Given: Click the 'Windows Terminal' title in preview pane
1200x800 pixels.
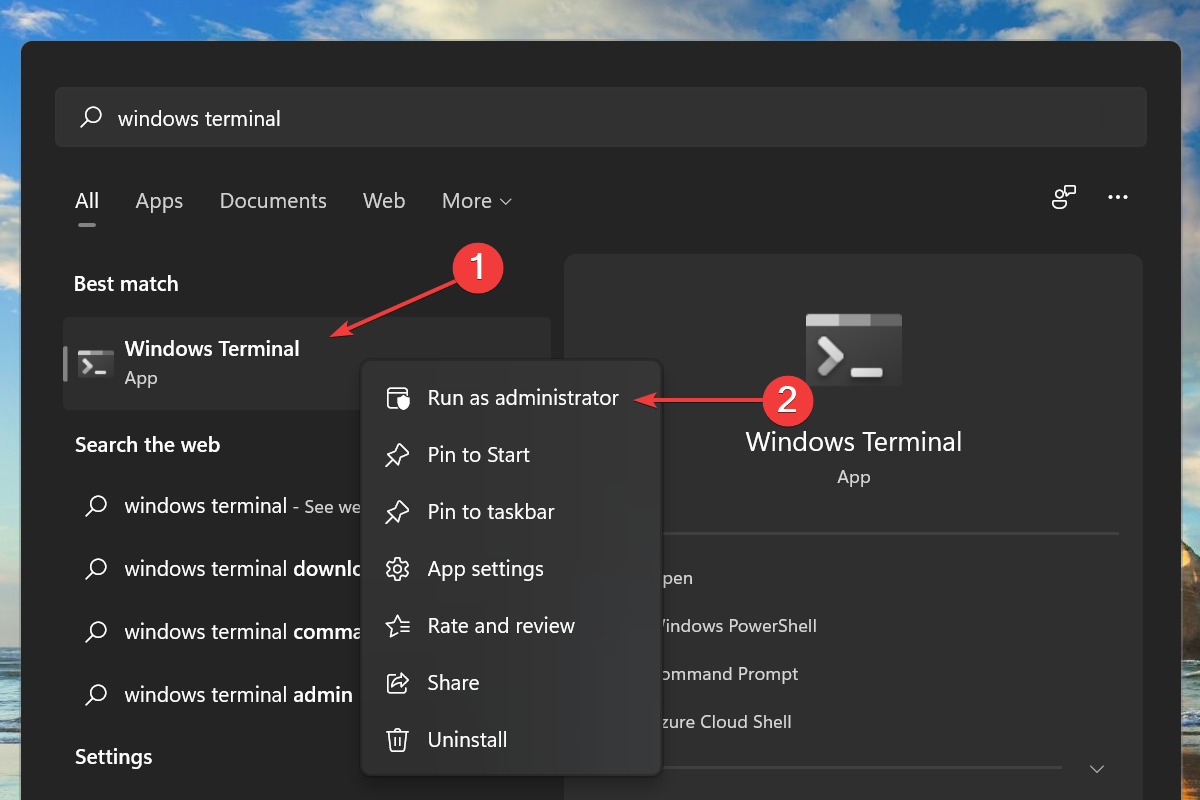Looking at the screenshot, I should (854, 442).
